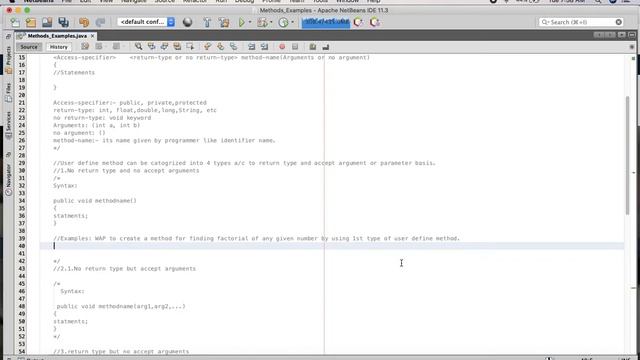Viewport: 640px width, 360px height.
Task: Open the Files side panel tab
Action: (x=8, y=93)
